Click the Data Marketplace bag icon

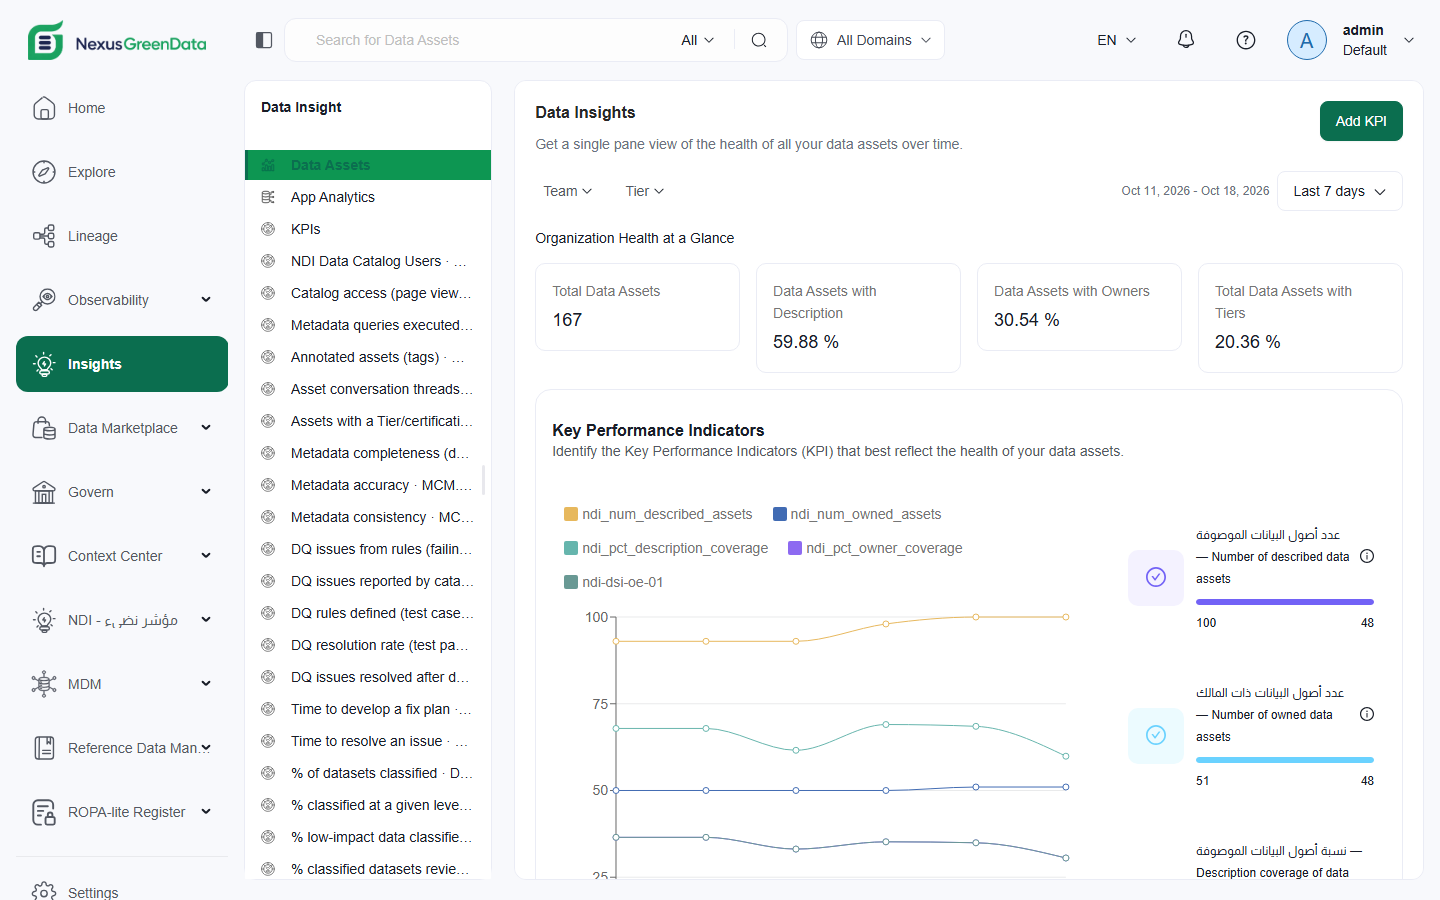[44, 428]
